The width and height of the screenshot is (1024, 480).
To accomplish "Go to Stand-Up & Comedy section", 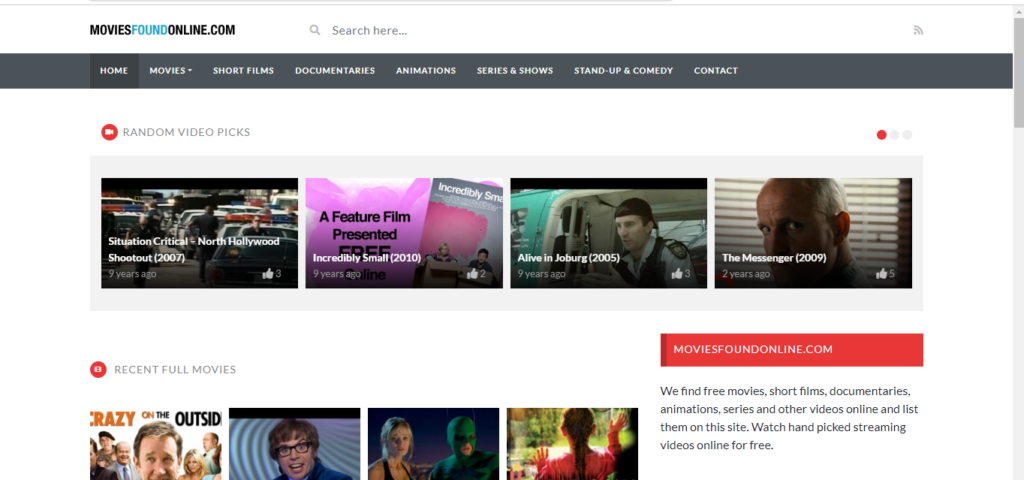I will click(x=623, y=71).
